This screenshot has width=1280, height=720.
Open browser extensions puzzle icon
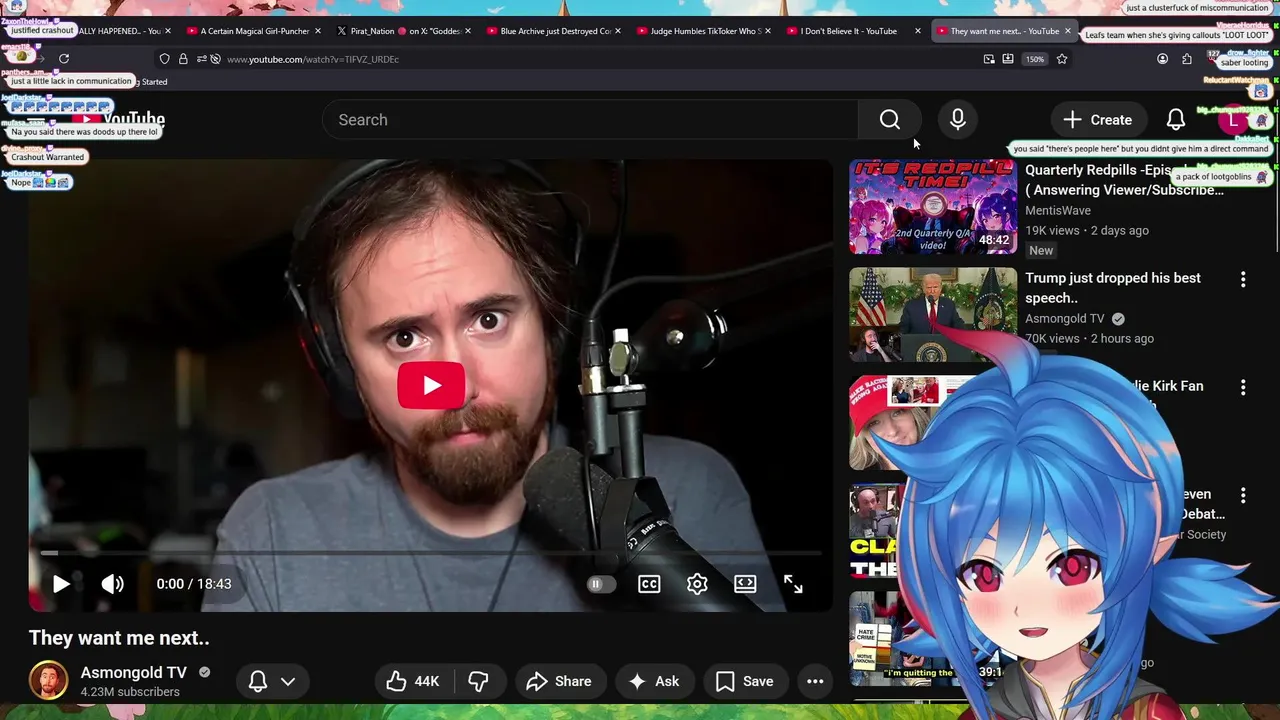point(1186,59)
